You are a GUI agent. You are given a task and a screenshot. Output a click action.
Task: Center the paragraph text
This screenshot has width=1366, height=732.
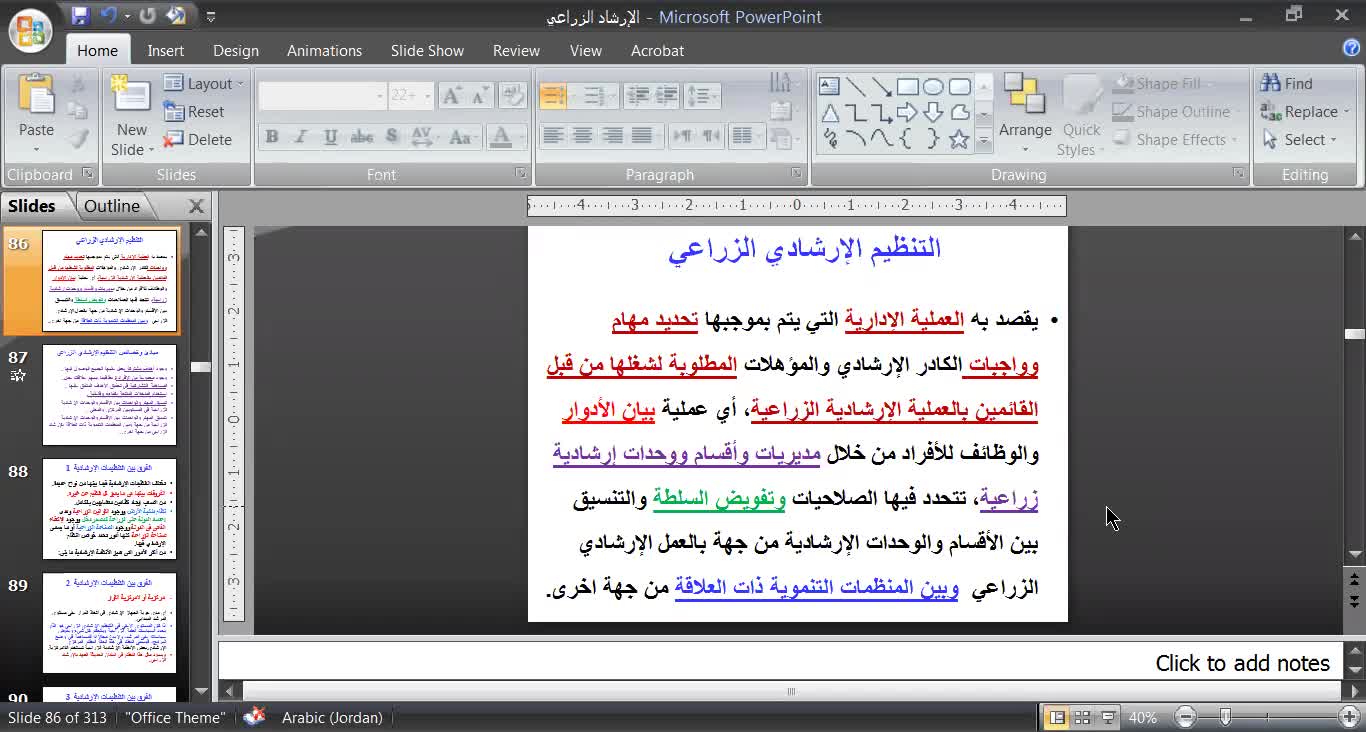[583, 136]
